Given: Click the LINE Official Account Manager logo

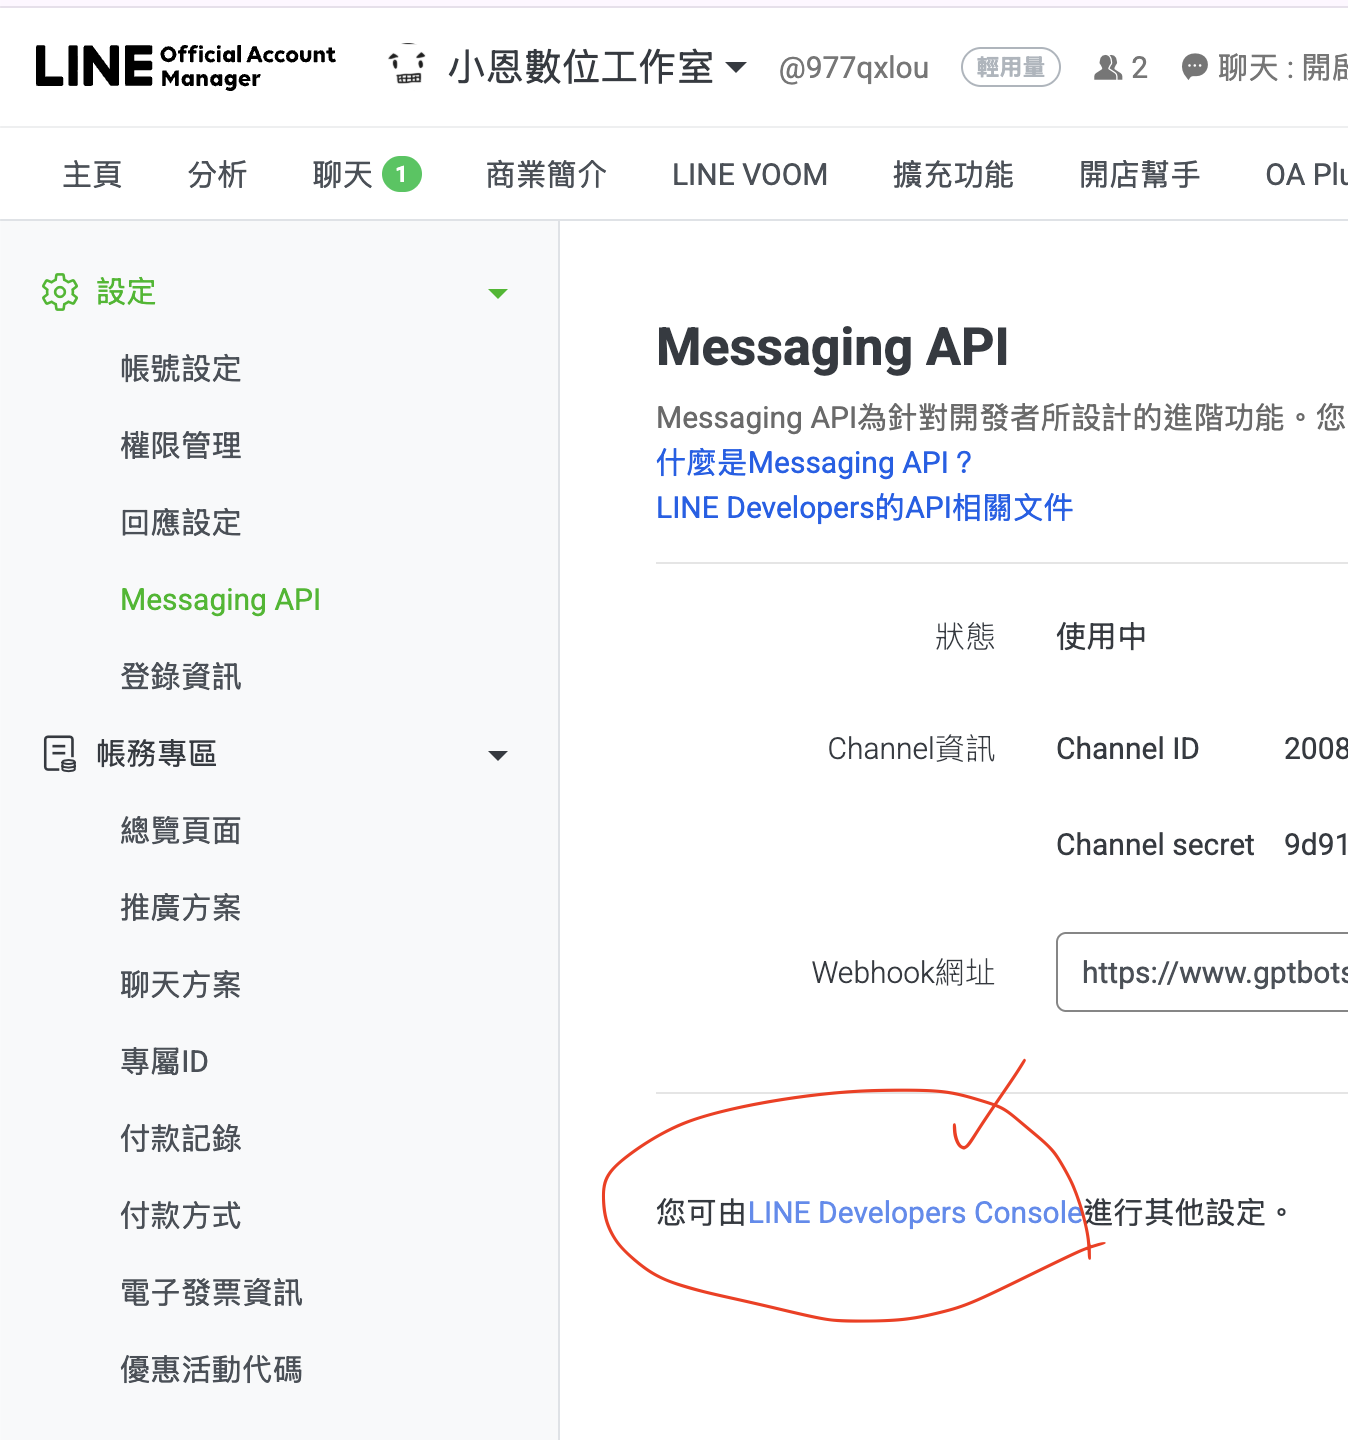Looking at the screenshot, I should tap(185, 67).
